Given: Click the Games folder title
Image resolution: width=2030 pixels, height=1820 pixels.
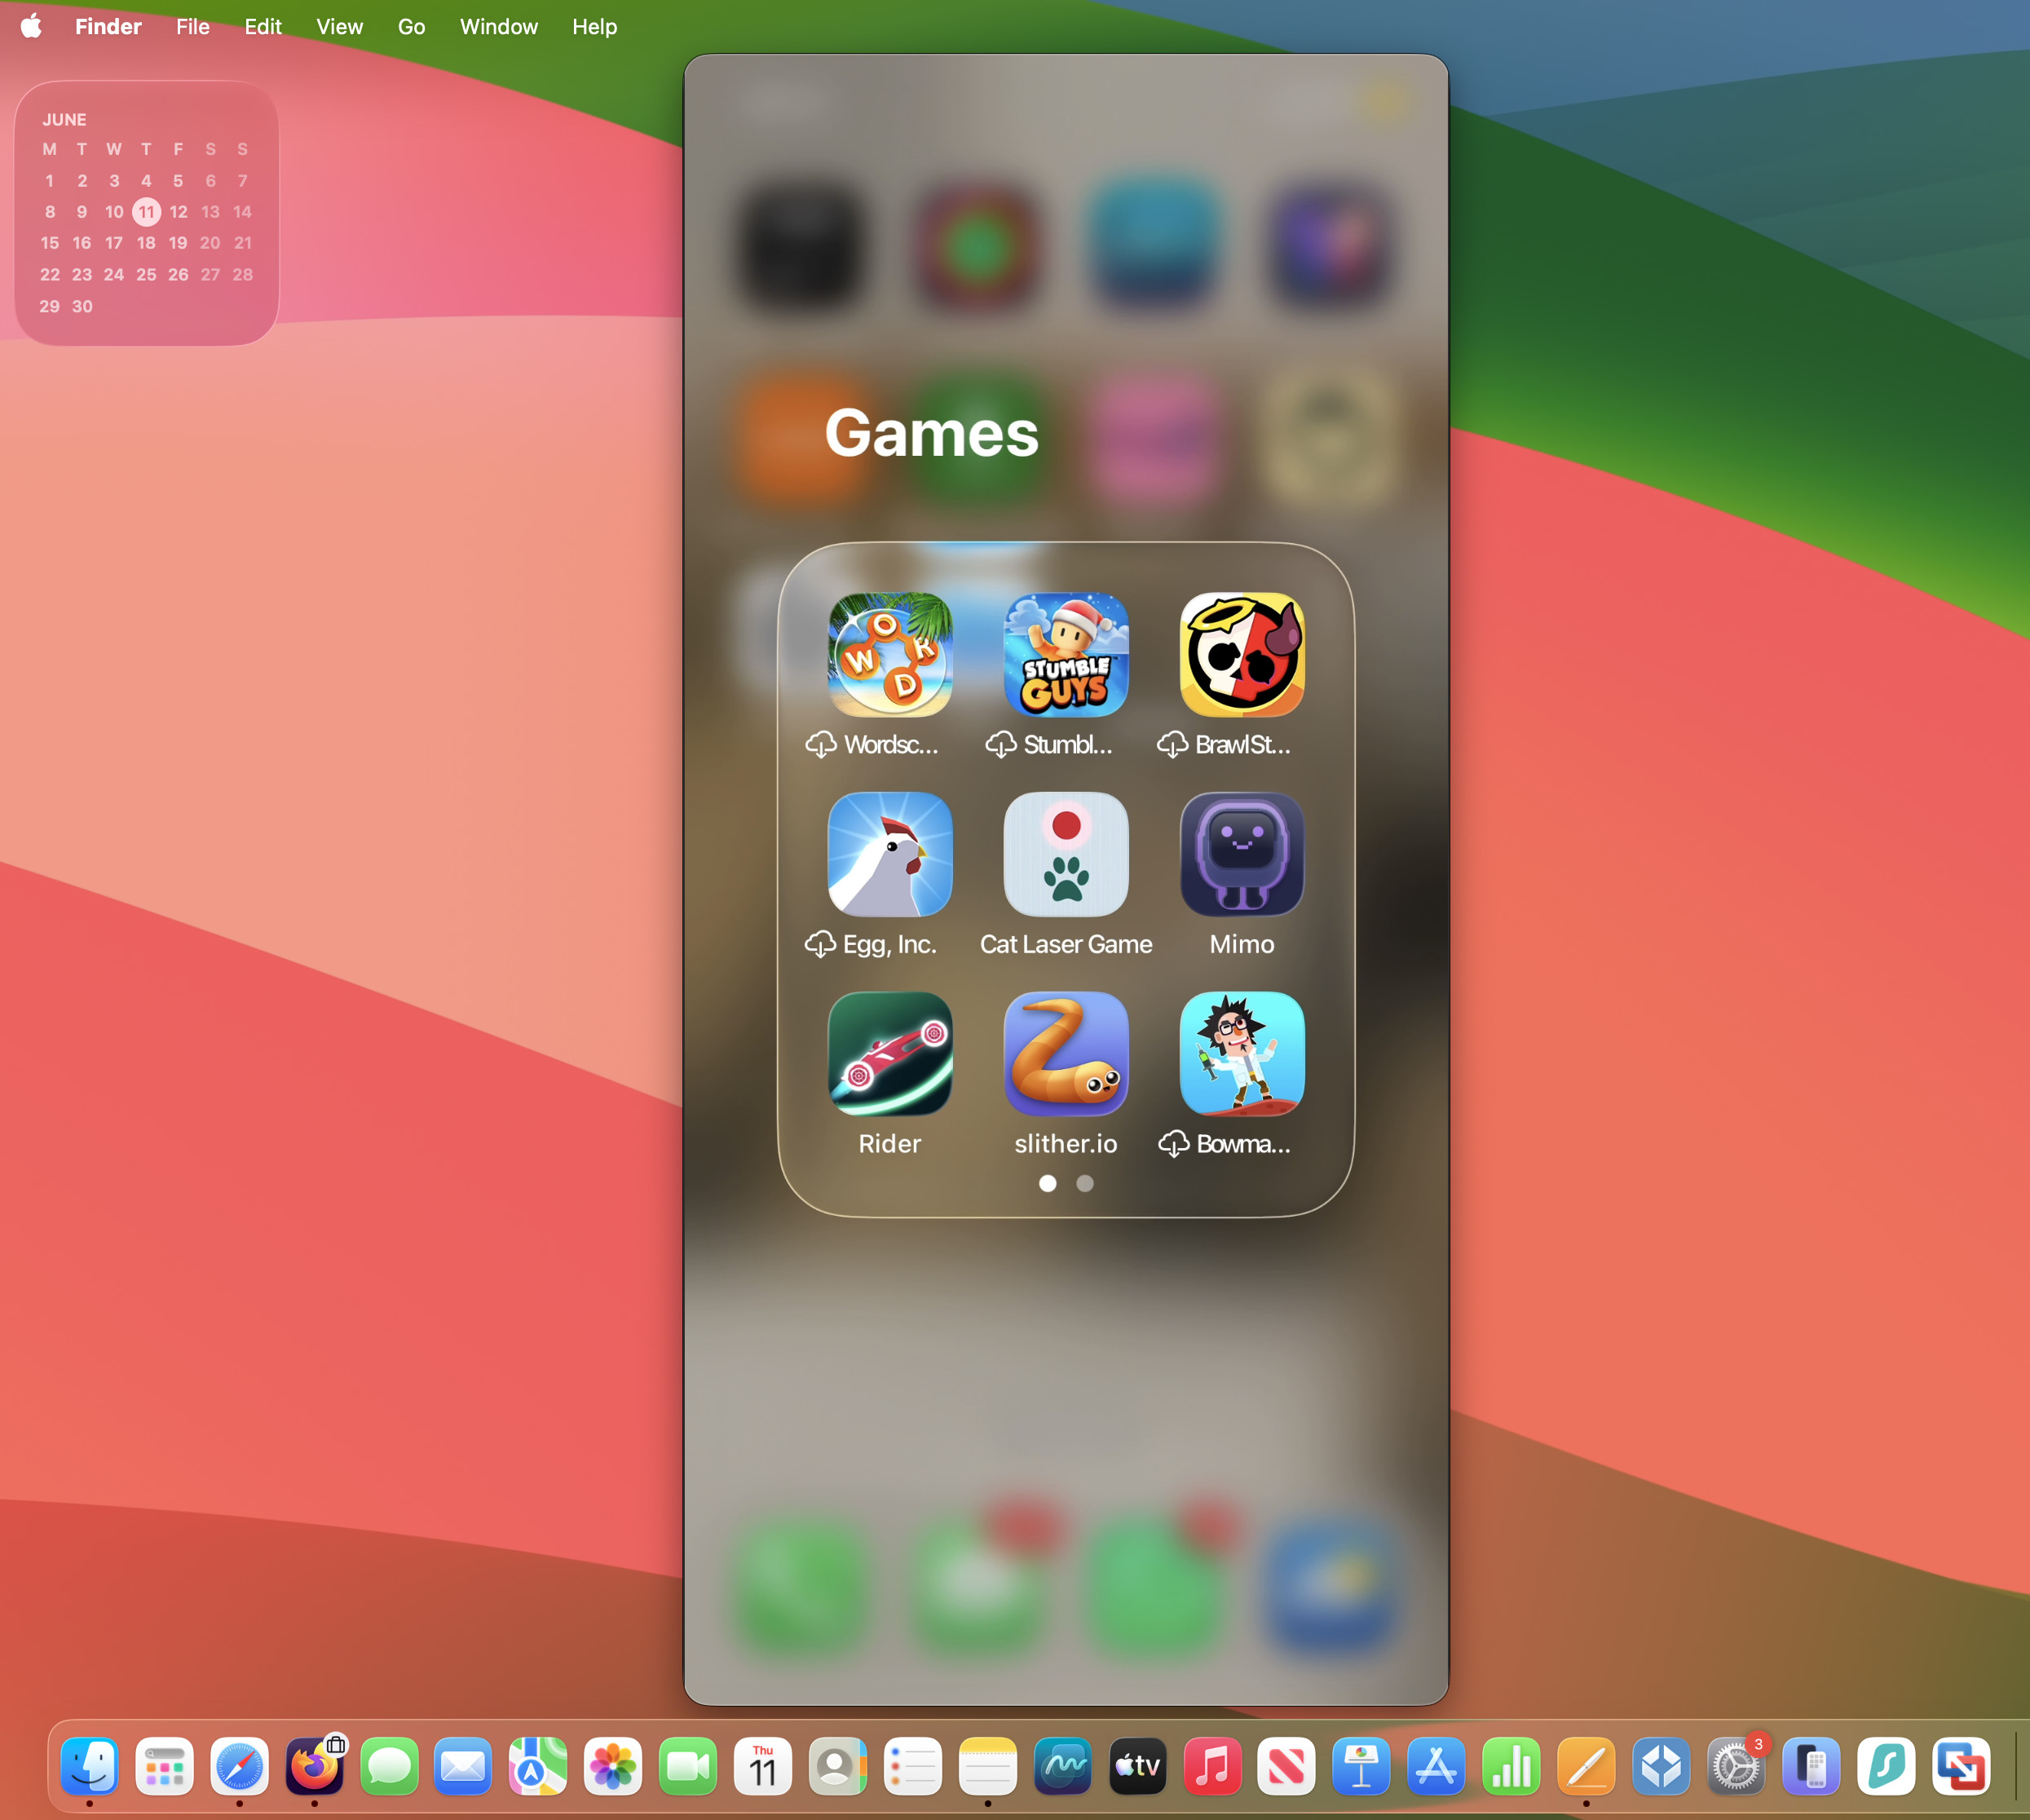Looking at the screenshot, I should coord(931,433).
